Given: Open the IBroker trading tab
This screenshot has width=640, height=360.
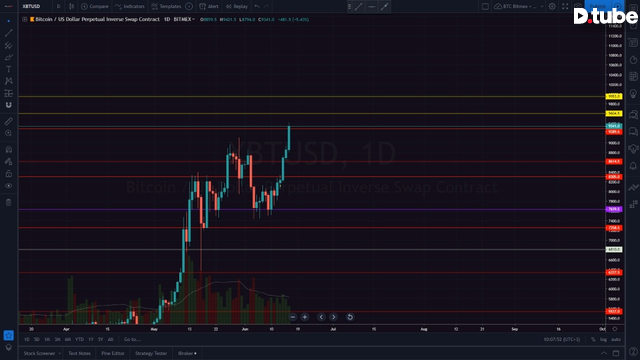Looking at the screenshot, I should tap(187, 353).
